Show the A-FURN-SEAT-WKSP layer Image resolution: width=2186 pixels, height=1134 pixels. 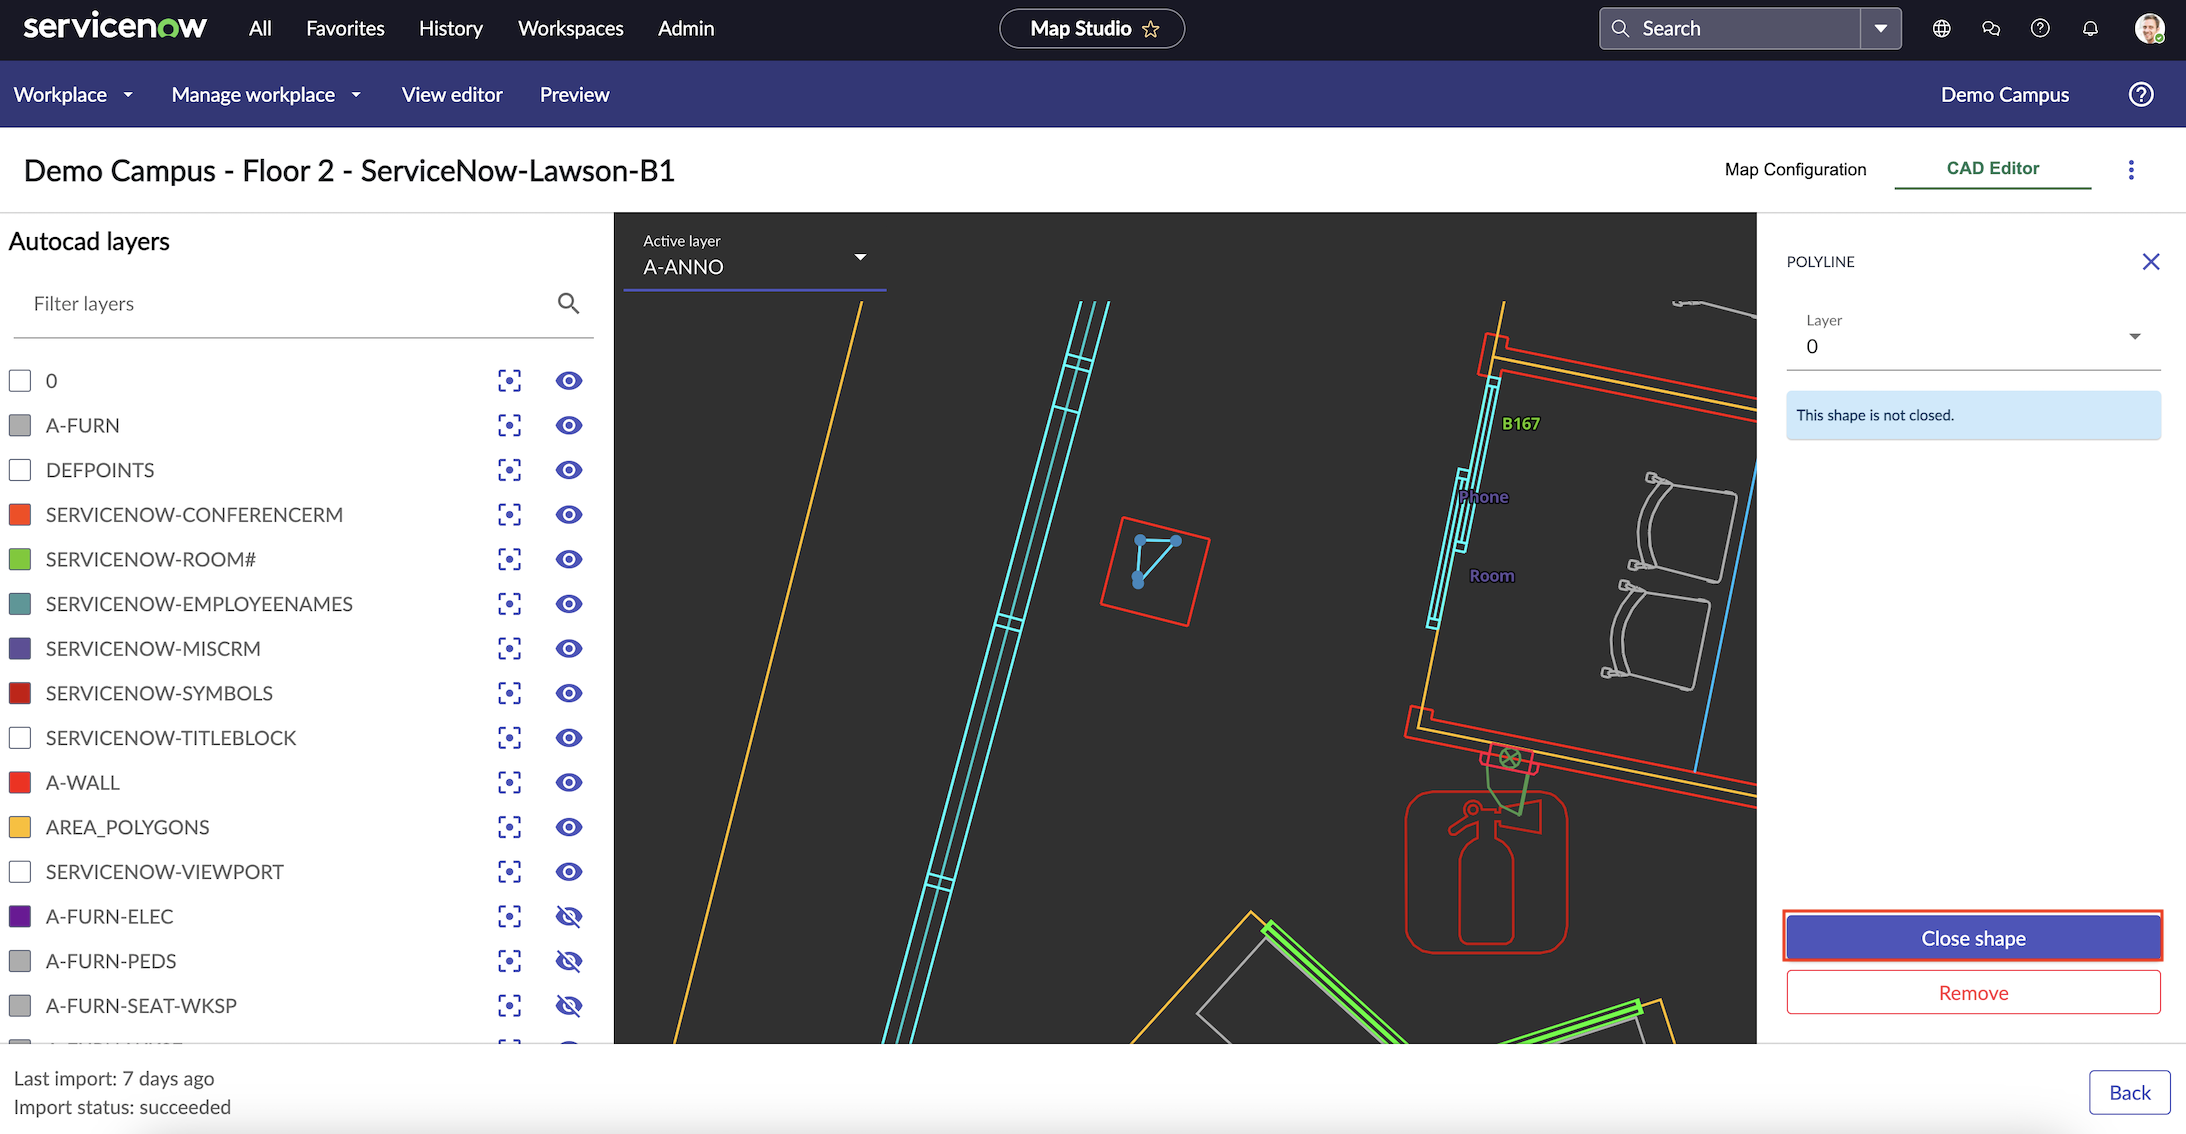[x=569, y=1006]
